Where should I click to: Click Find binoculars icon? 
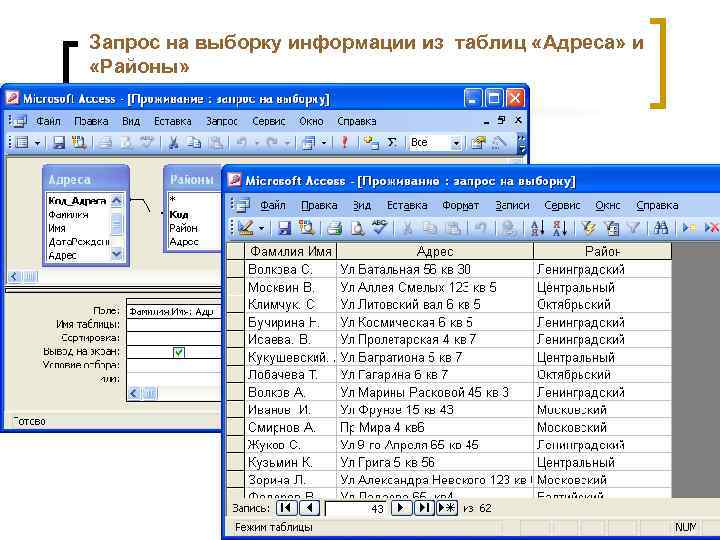661,227
